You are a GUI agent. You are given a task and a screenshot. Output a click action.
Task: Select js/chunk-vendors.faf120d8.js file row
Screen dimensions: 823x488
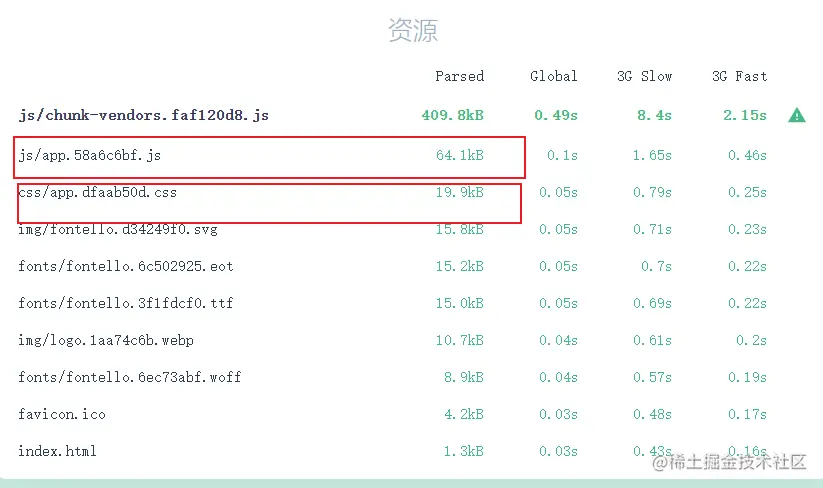[143, 116]
